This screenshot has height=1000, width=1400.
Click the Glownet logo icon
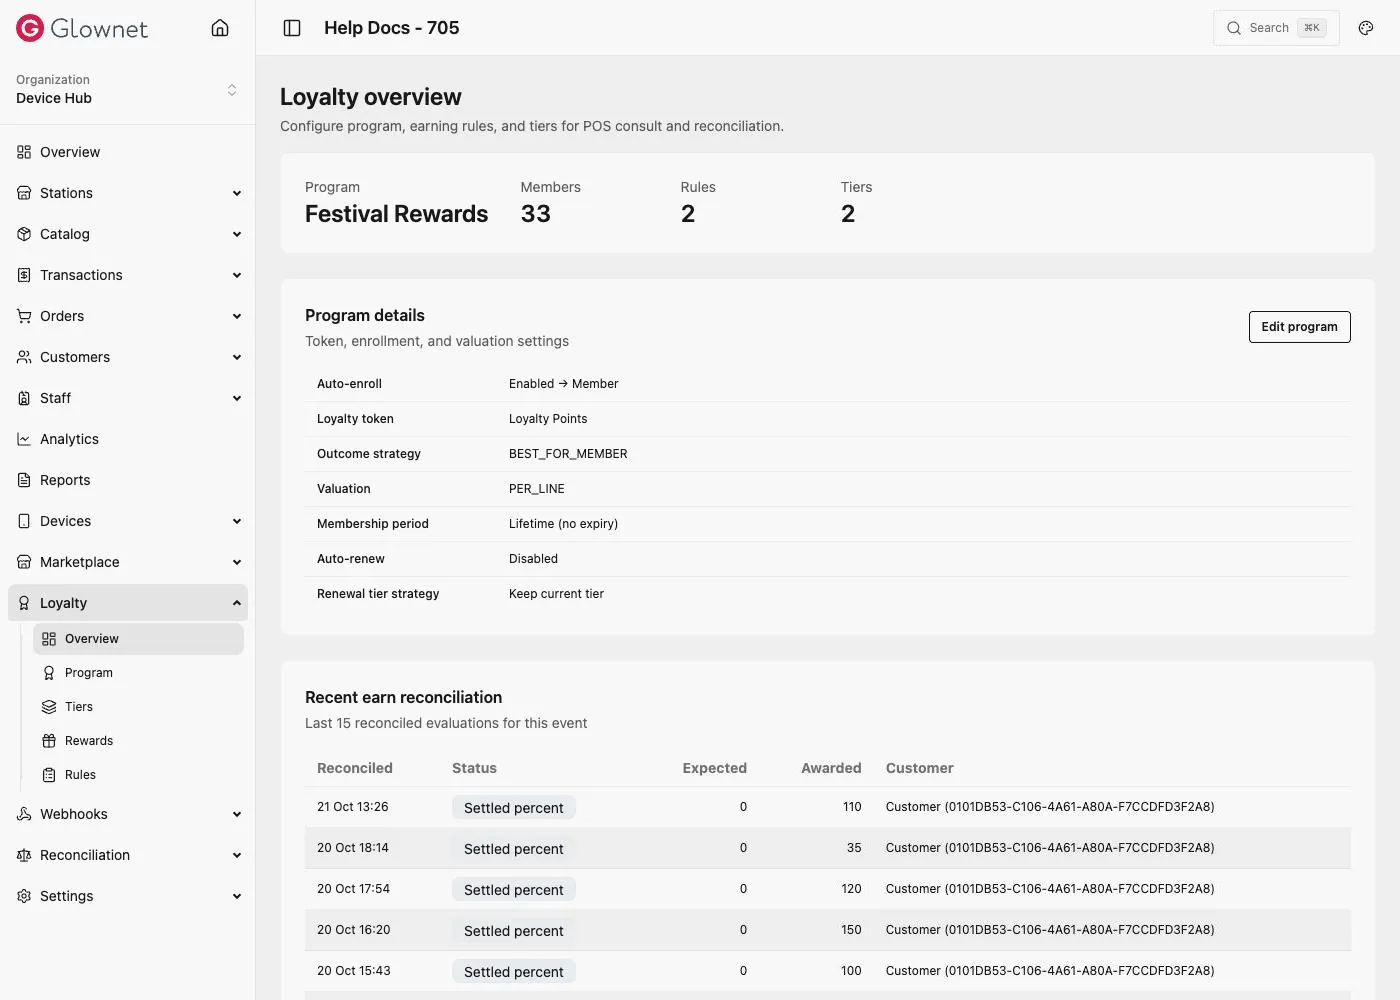30,28
